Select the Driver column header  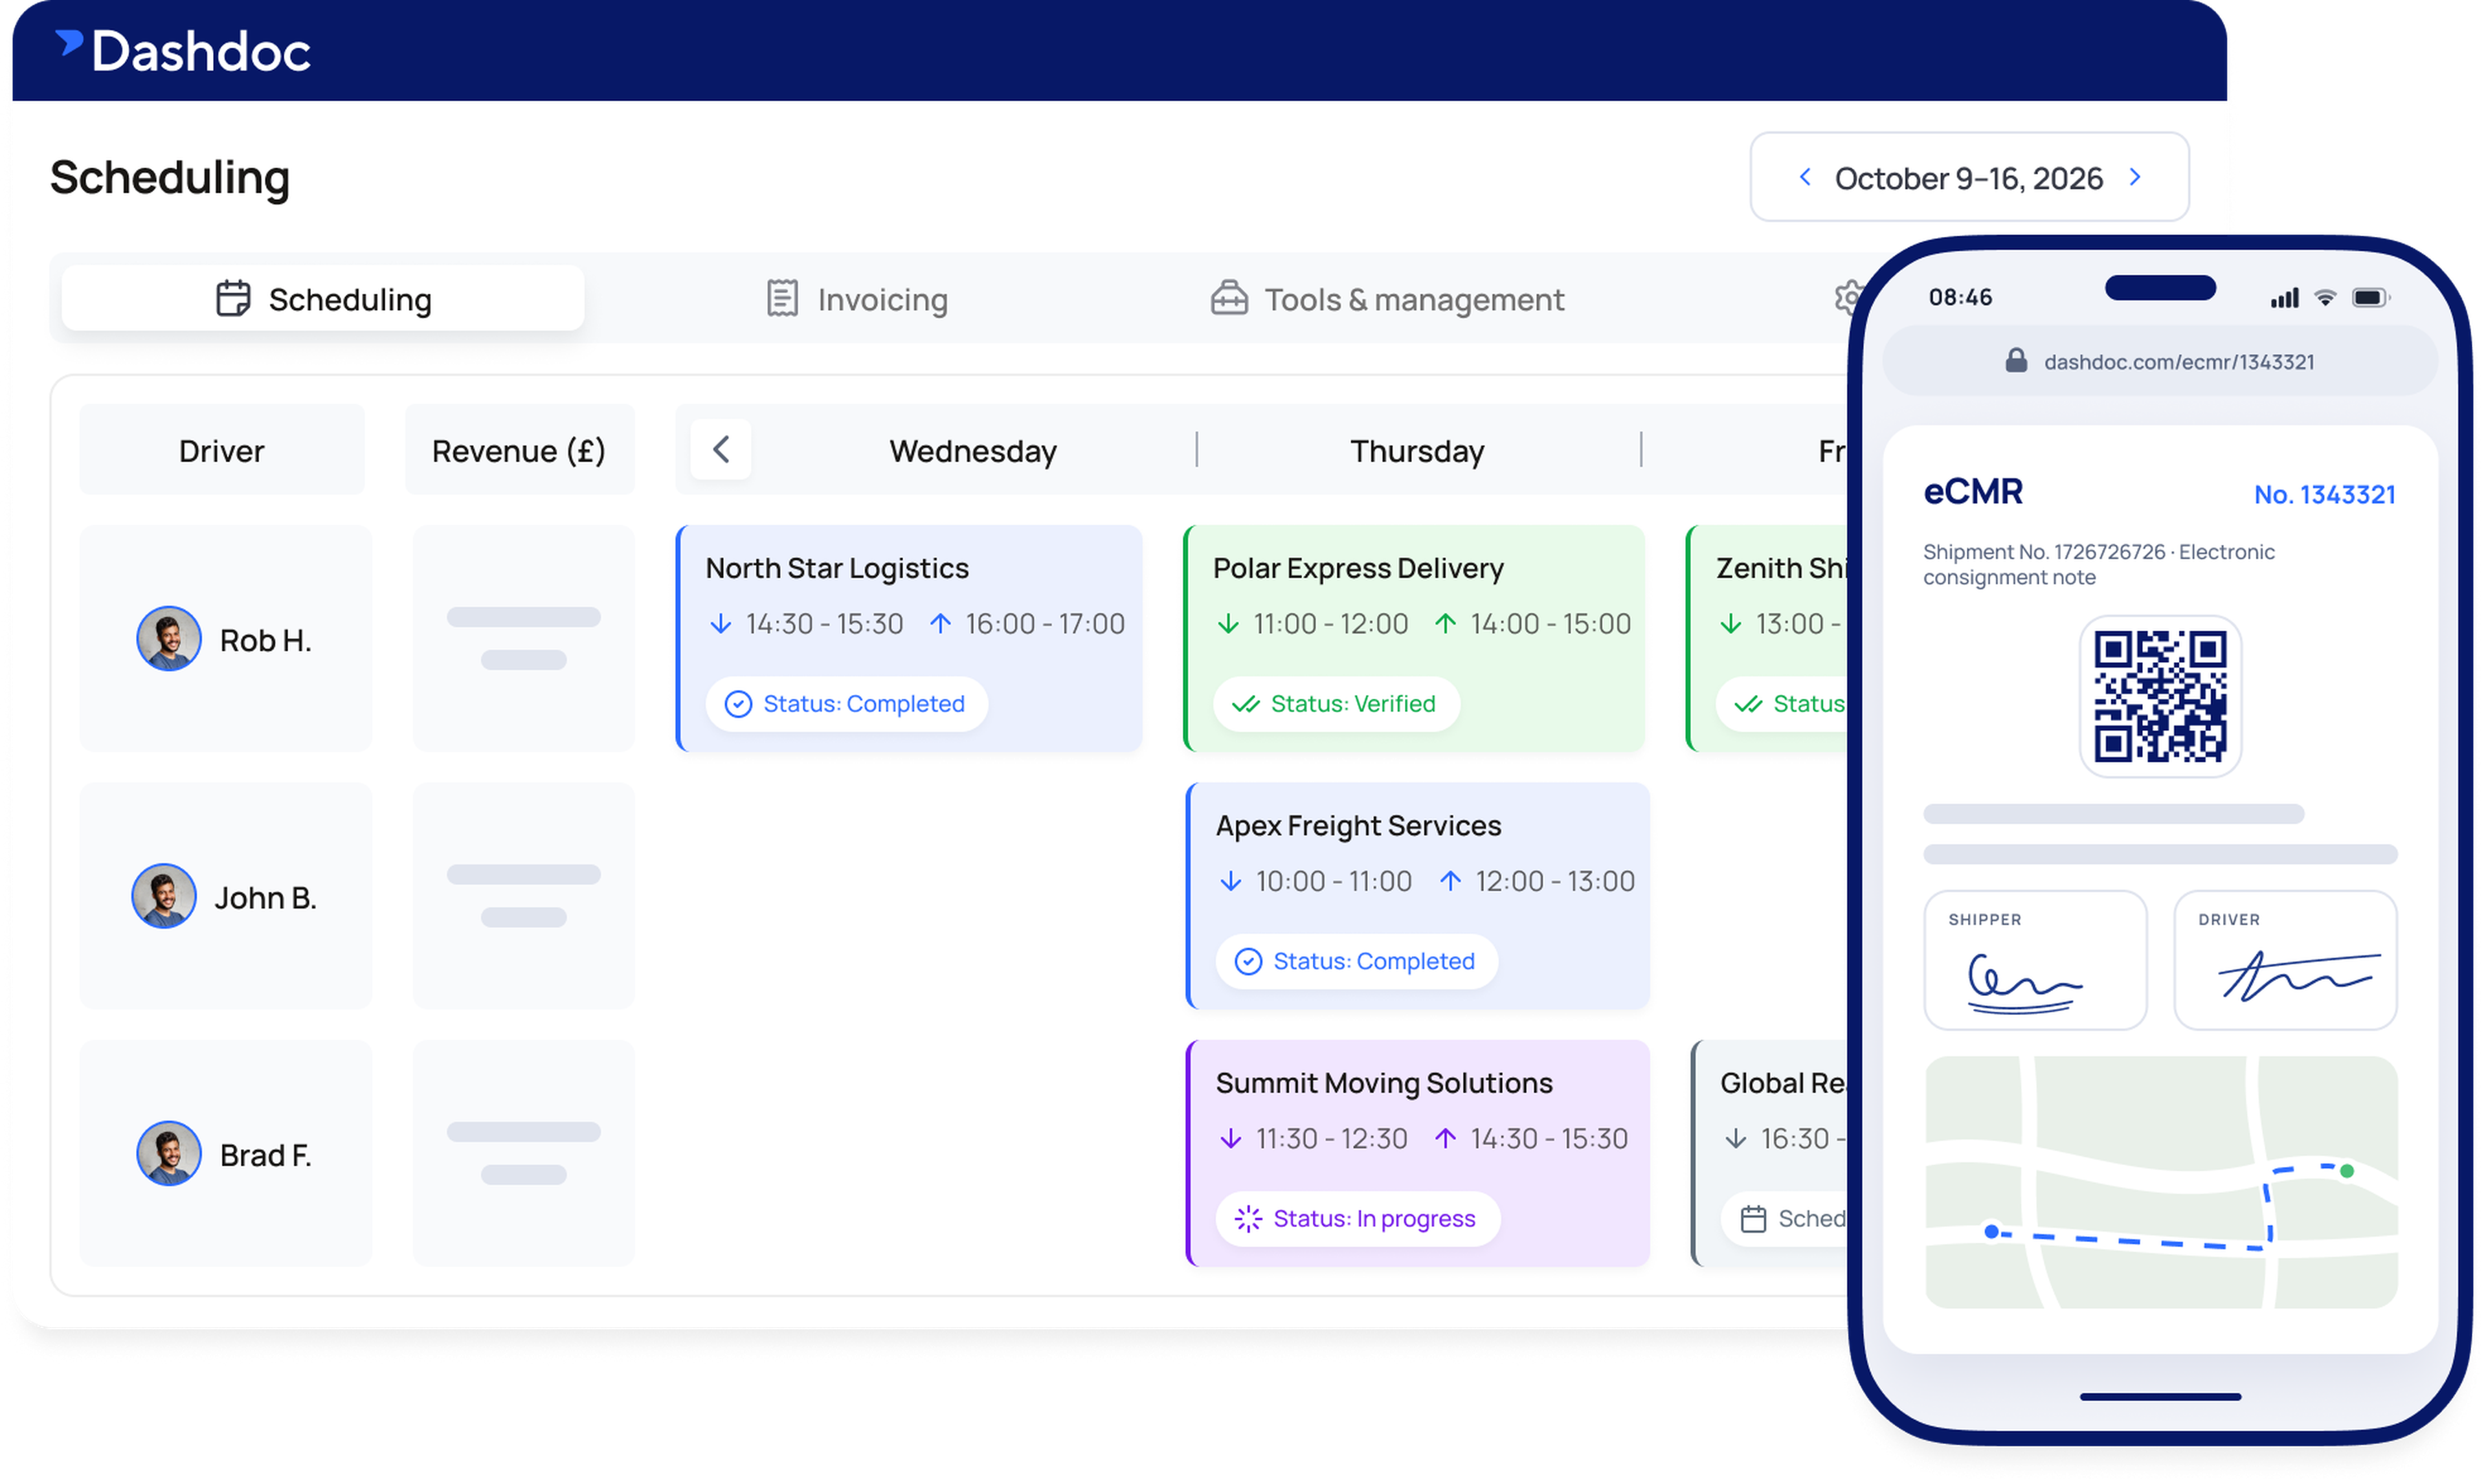tap(222, 451)
